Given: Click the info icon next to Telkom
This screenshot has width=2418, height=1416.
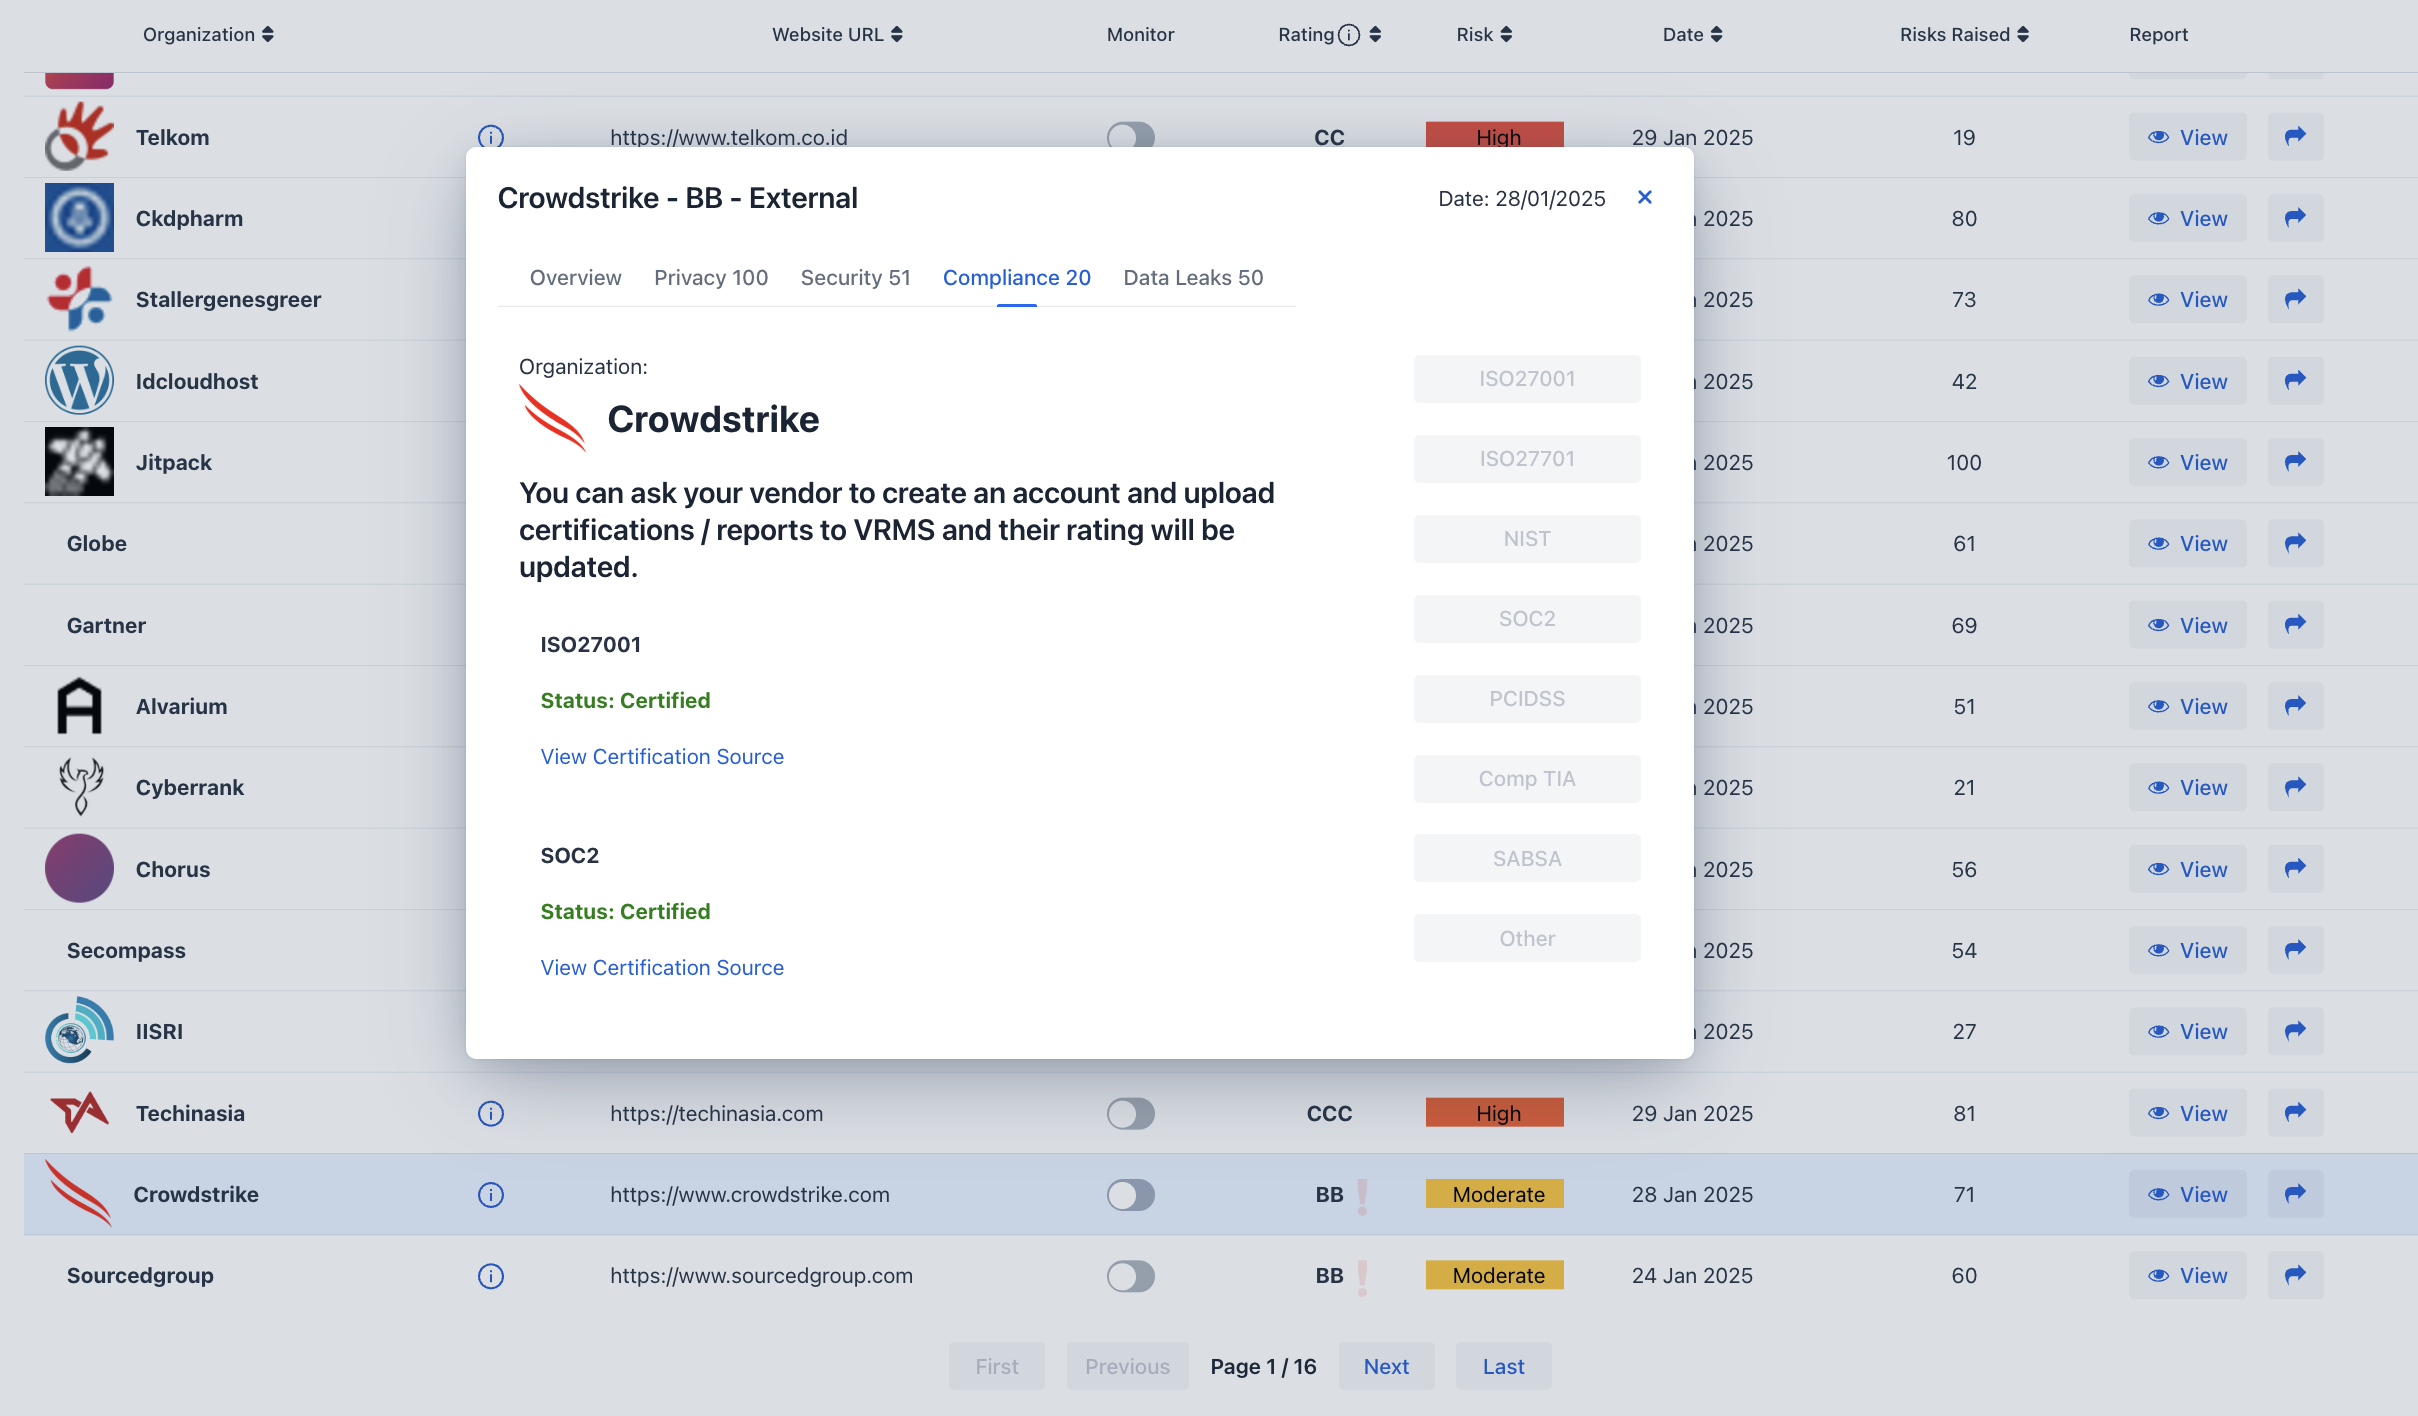Looking at the screenshot, I should [490, 137].
